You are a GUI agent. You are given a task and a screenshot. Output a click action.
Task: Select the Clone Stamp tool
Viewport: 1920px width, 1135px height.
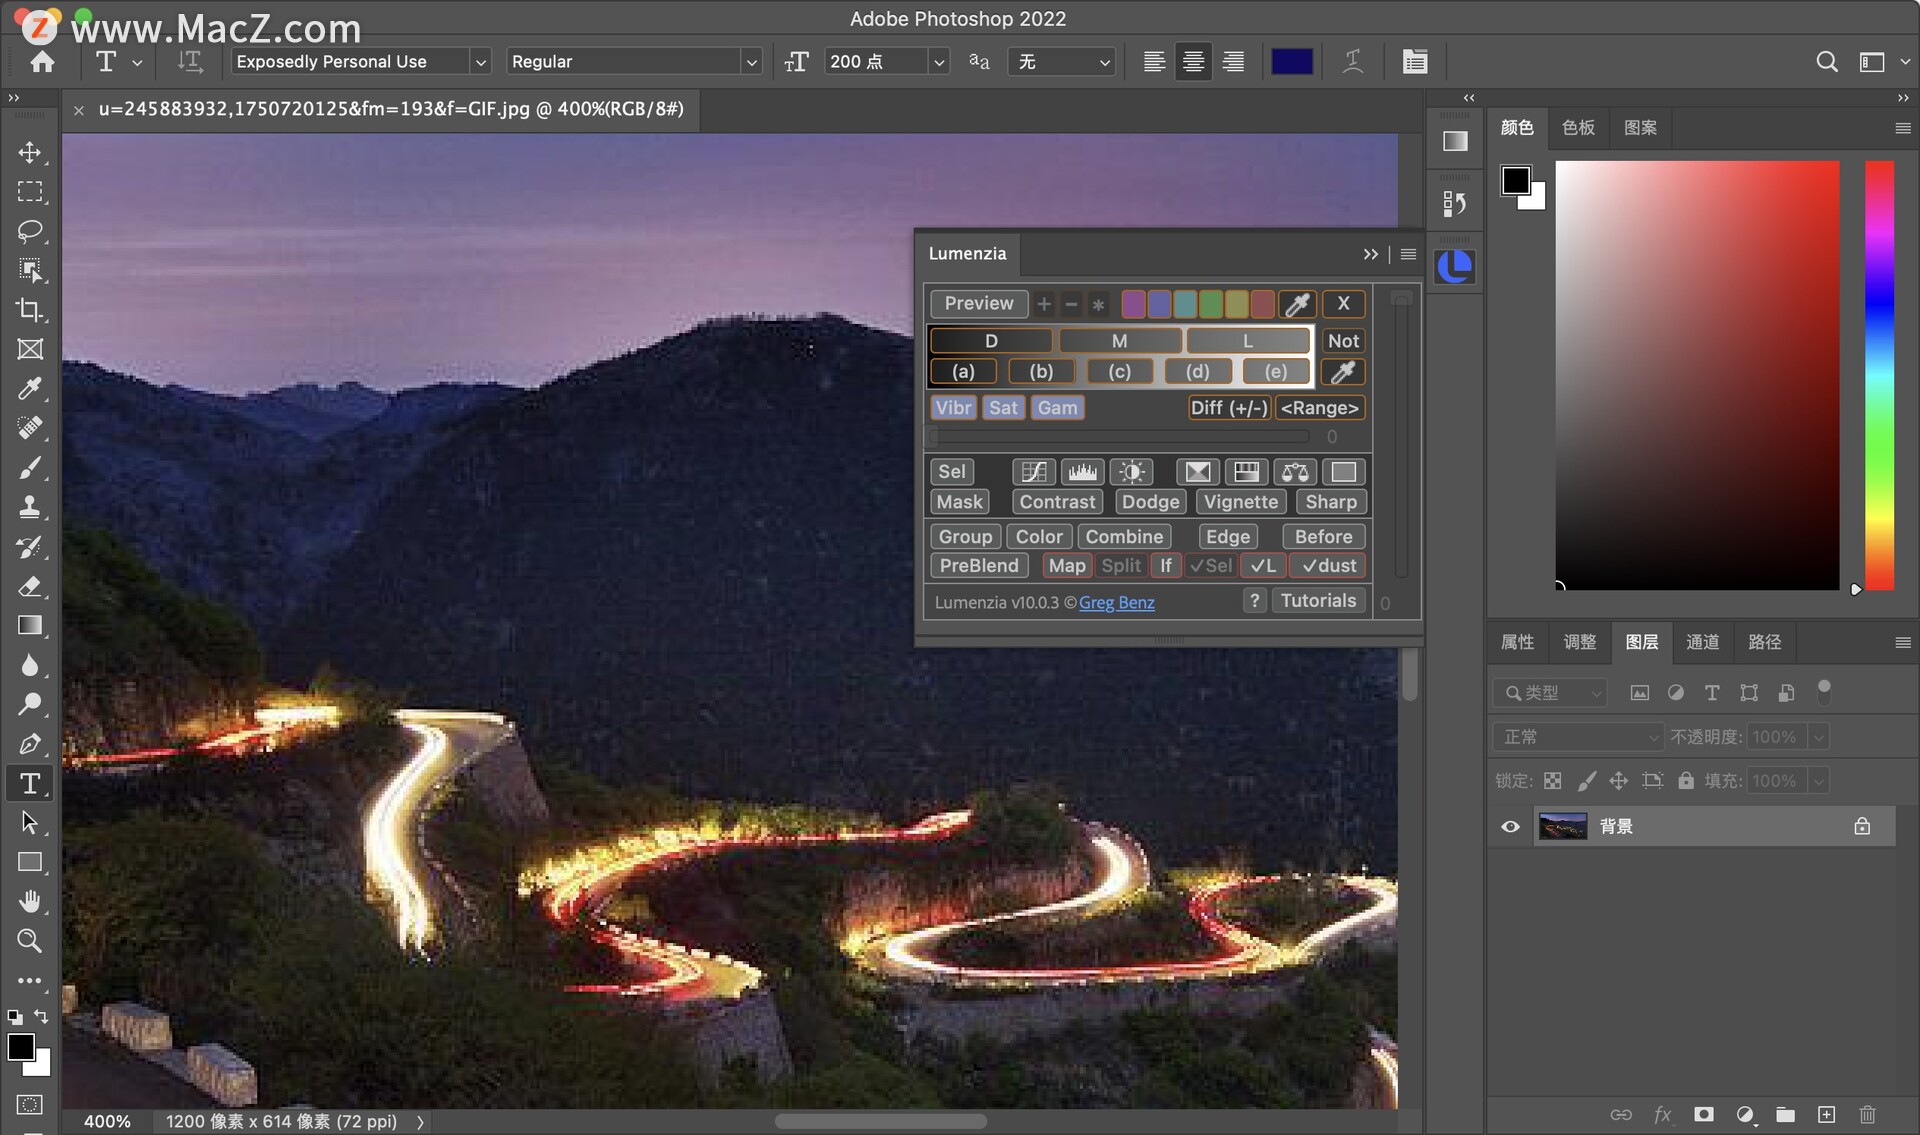pos(30,507)
